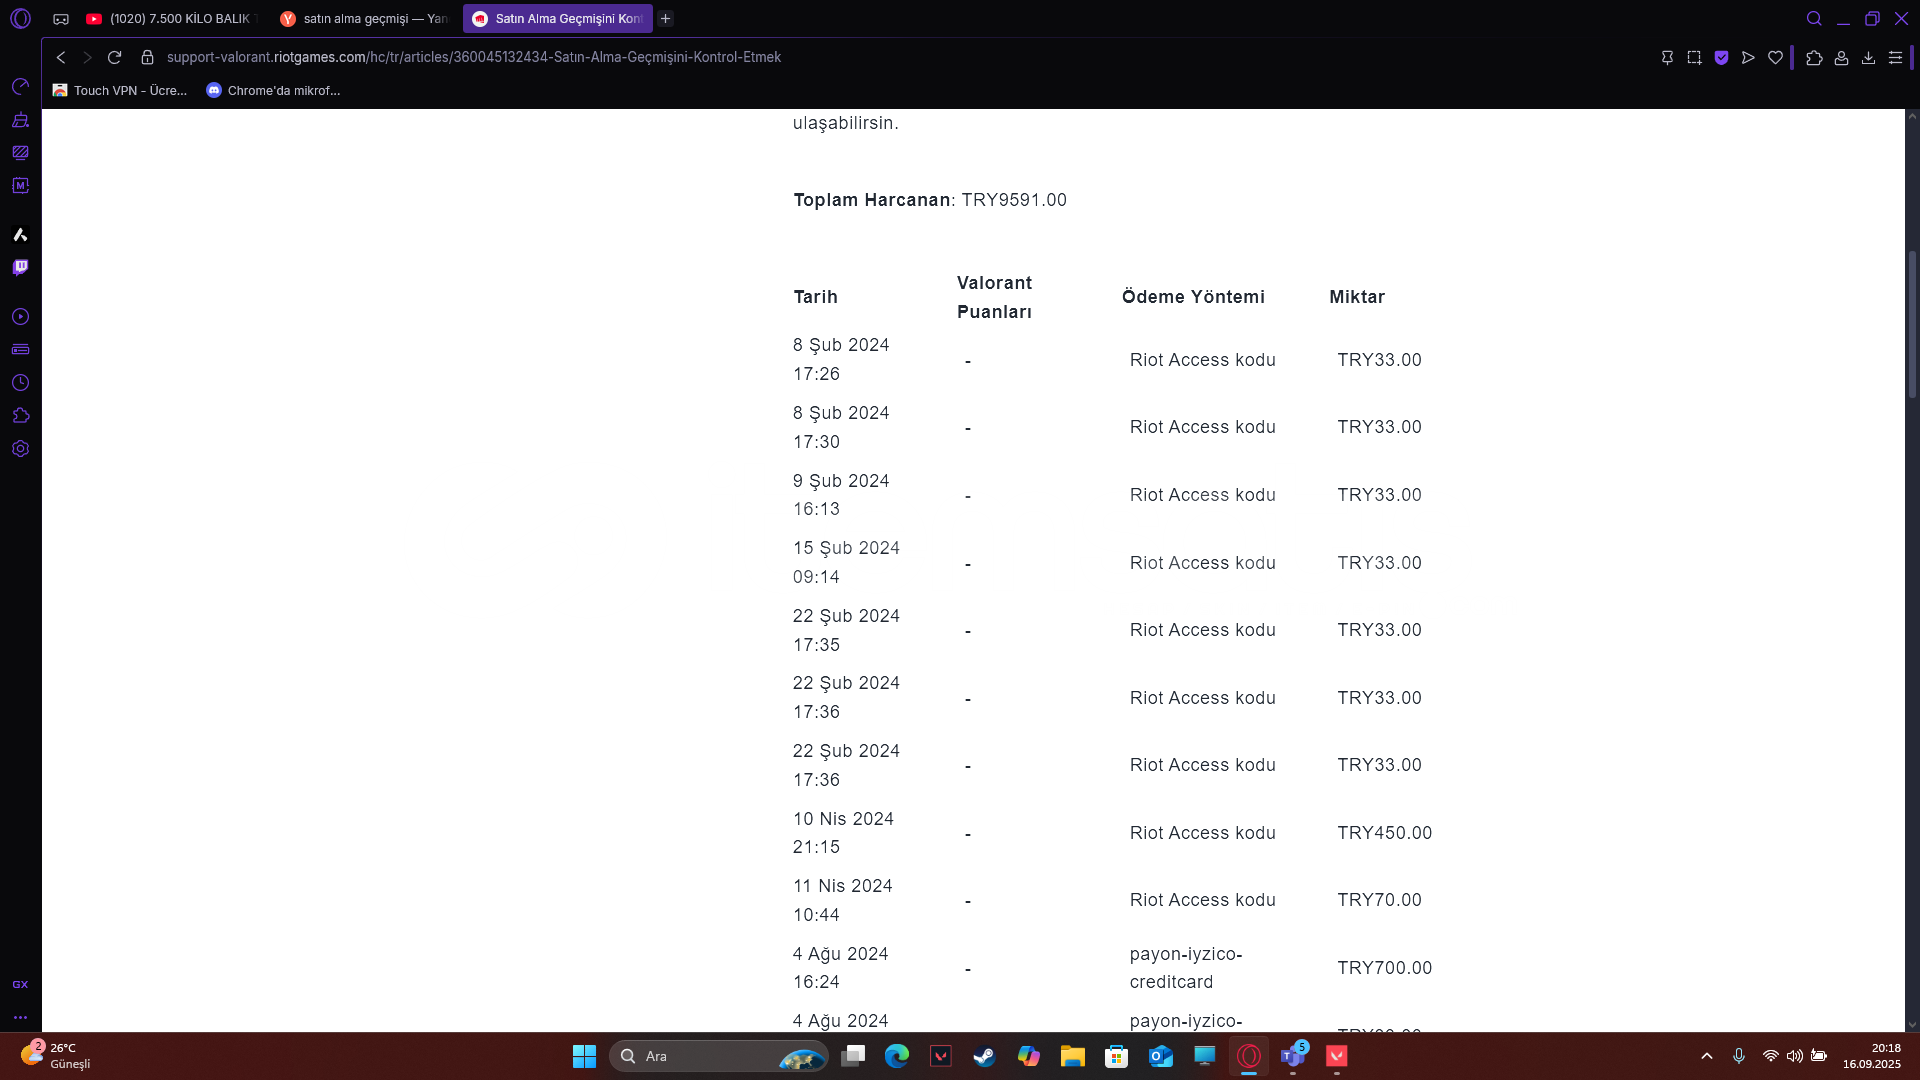Open the striped monitor sidebar icon
This screenshot has width=1920, height=1080.
20,153
